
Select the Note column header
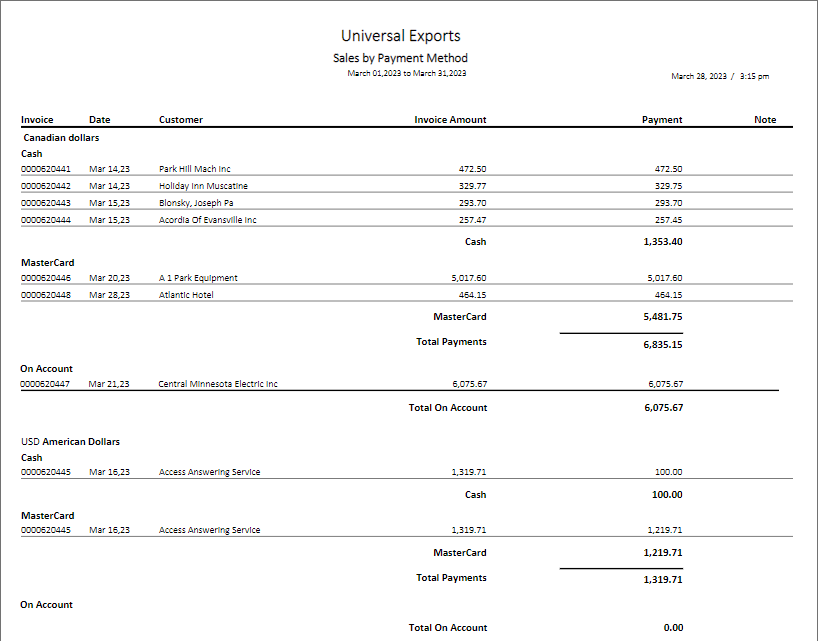[x=765, y=120]
